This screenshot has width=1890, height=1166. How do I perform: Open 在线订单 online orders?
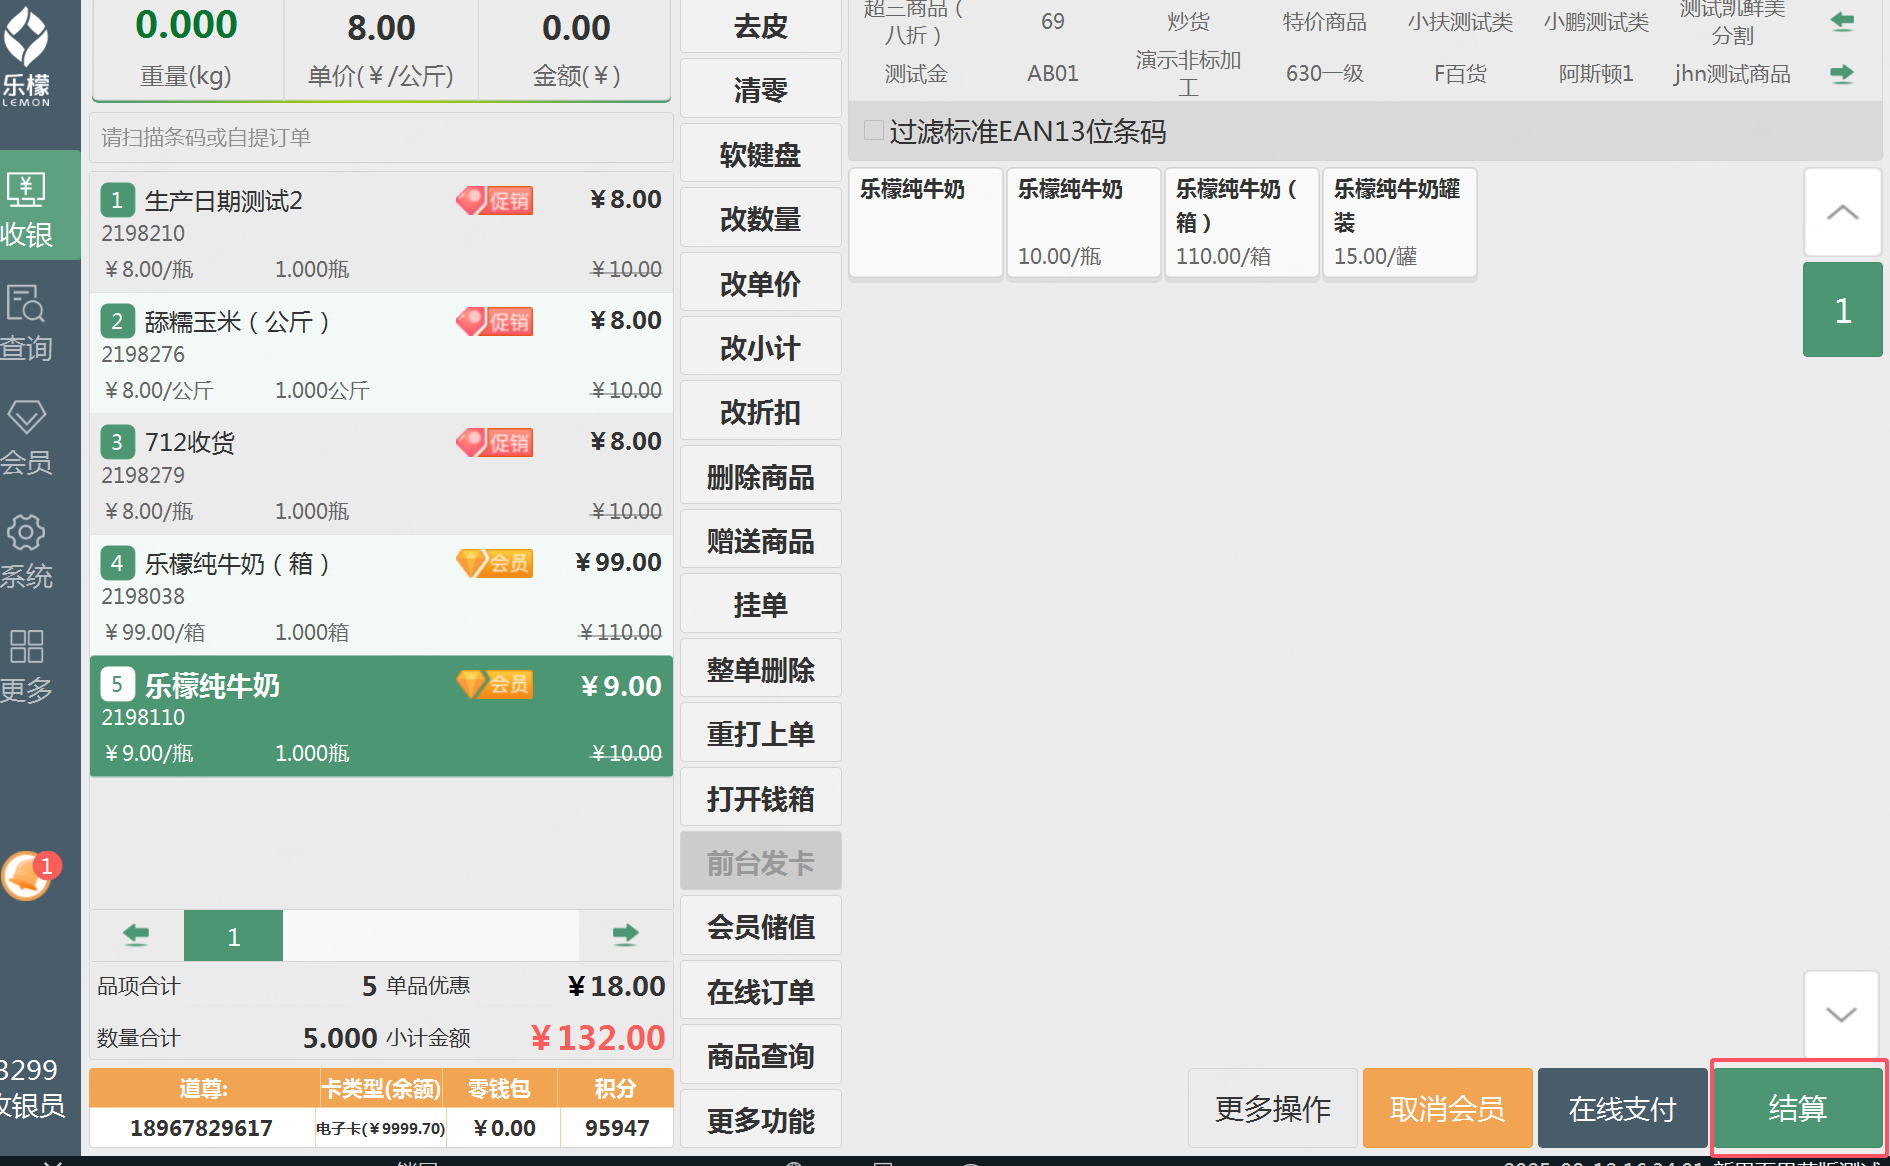(x=761, y=991)
